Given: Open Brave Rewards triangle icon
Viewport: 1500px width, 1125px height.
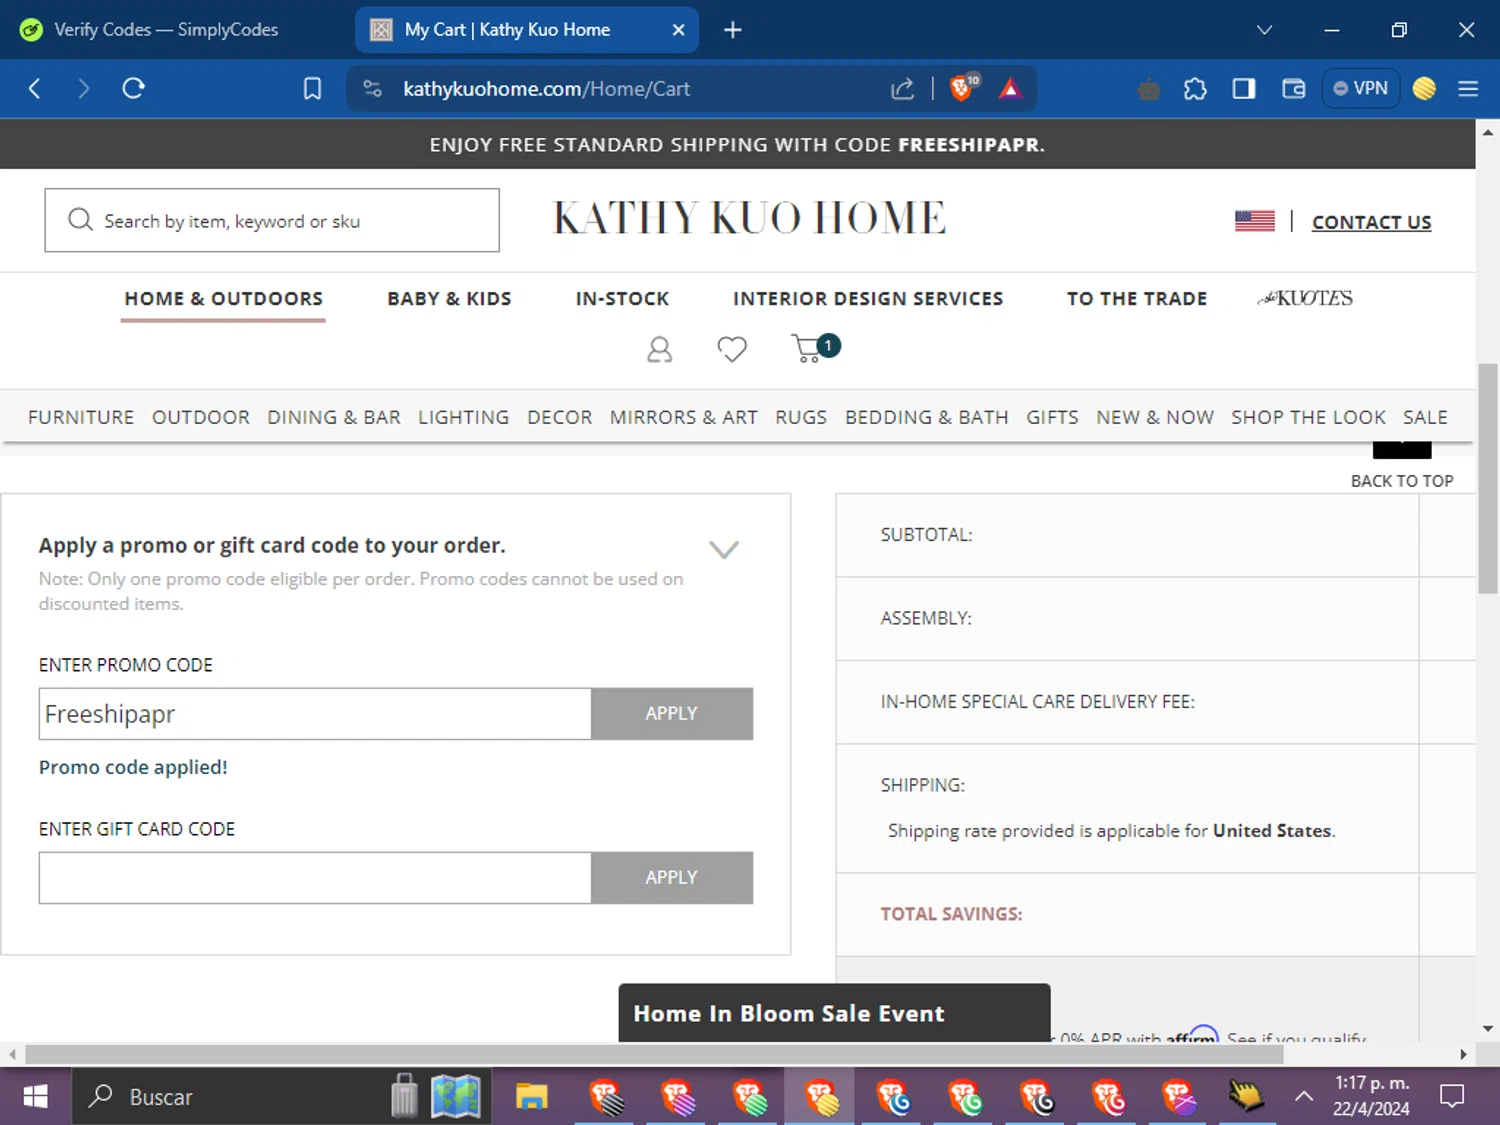Looking at the screenshot, I should click(1010, 89).
